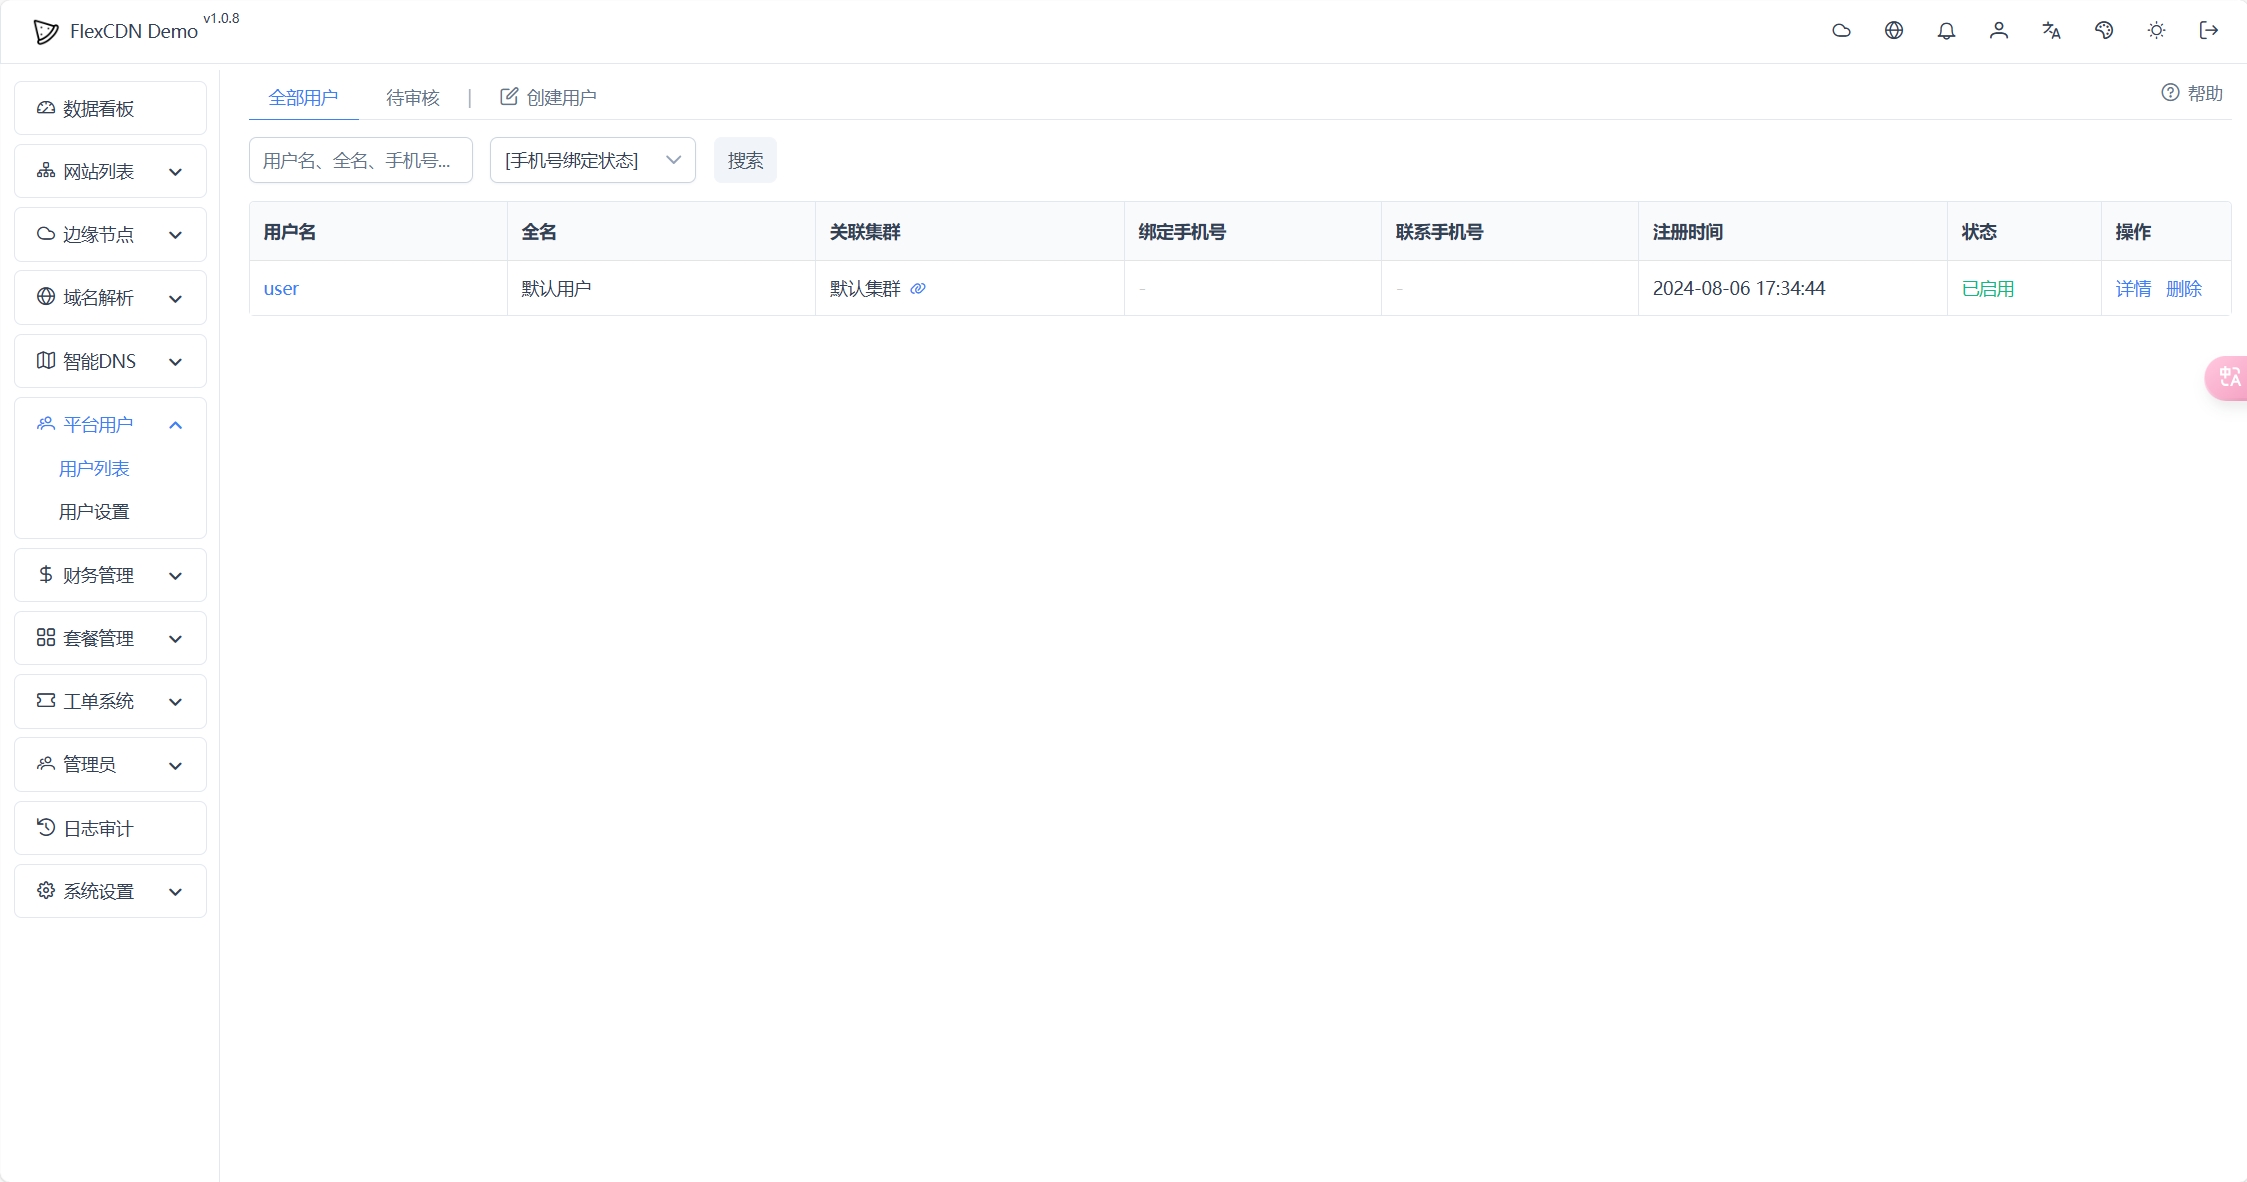
Task: Open the notifications bell icon
Action: [x=1947, y=31]
